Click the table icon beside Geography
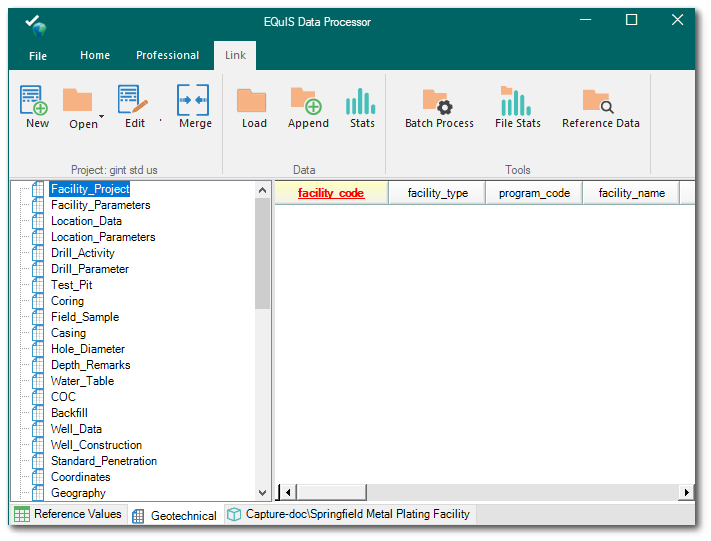 pyautogui.click(x=38, y=493)
